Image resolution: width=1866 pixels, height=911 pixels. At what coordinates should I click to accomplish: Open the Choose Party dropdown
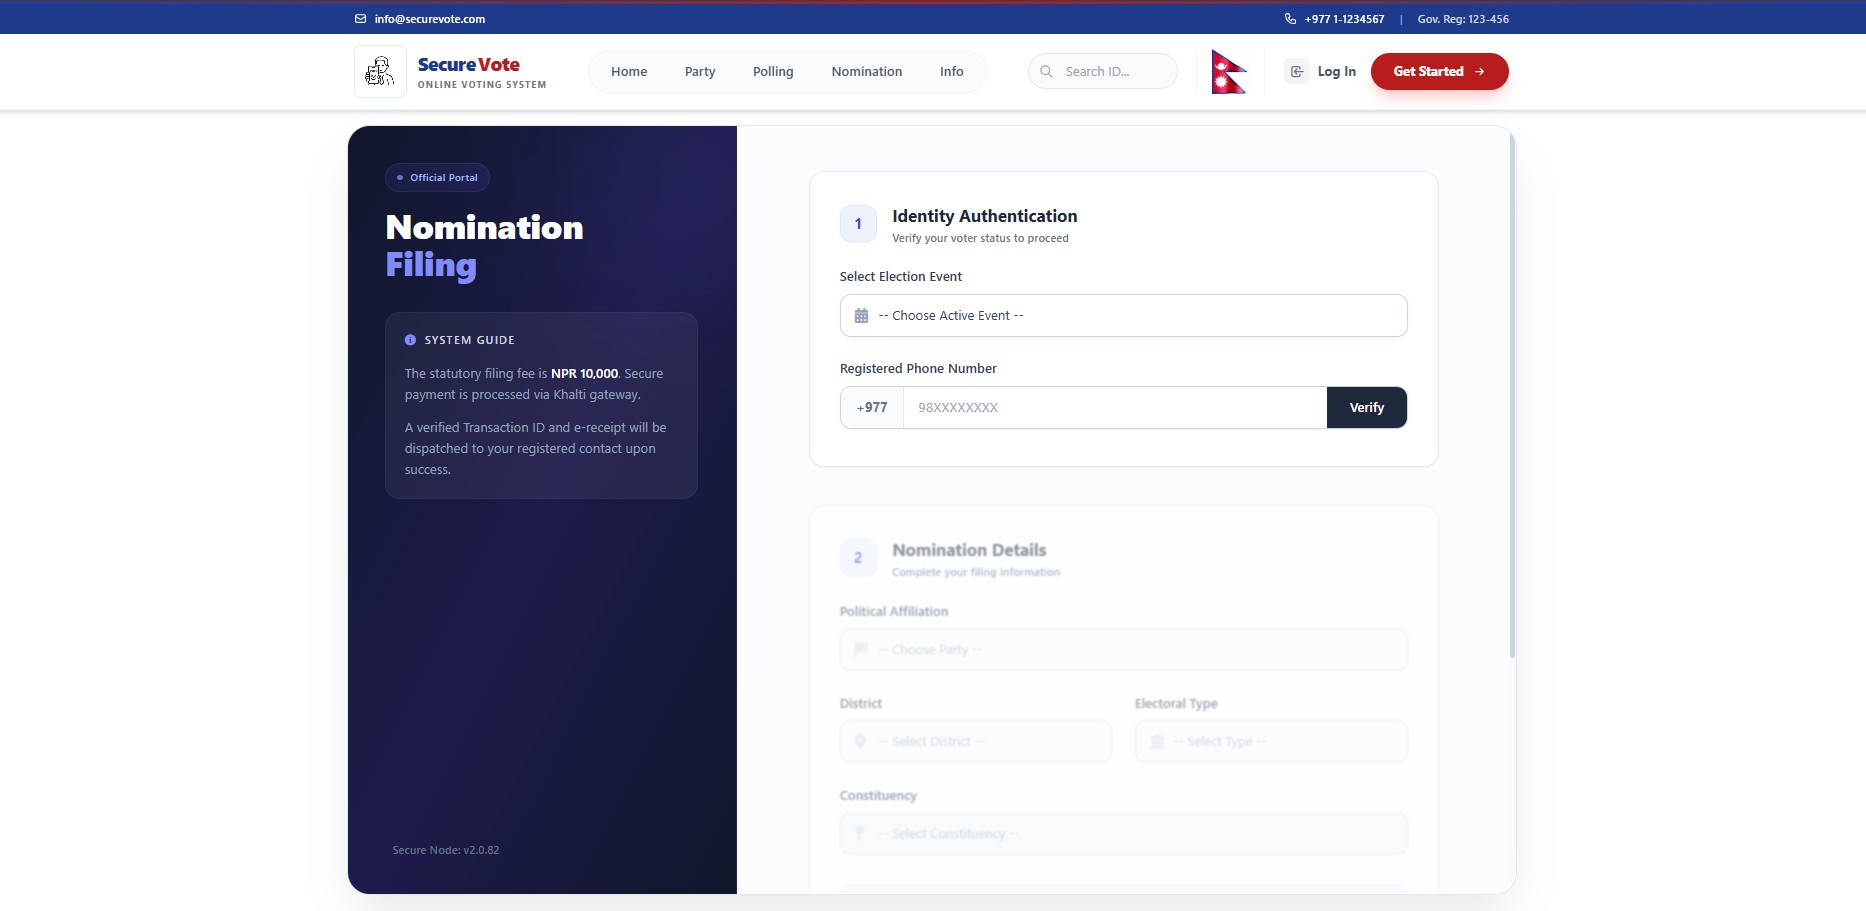1123,650
